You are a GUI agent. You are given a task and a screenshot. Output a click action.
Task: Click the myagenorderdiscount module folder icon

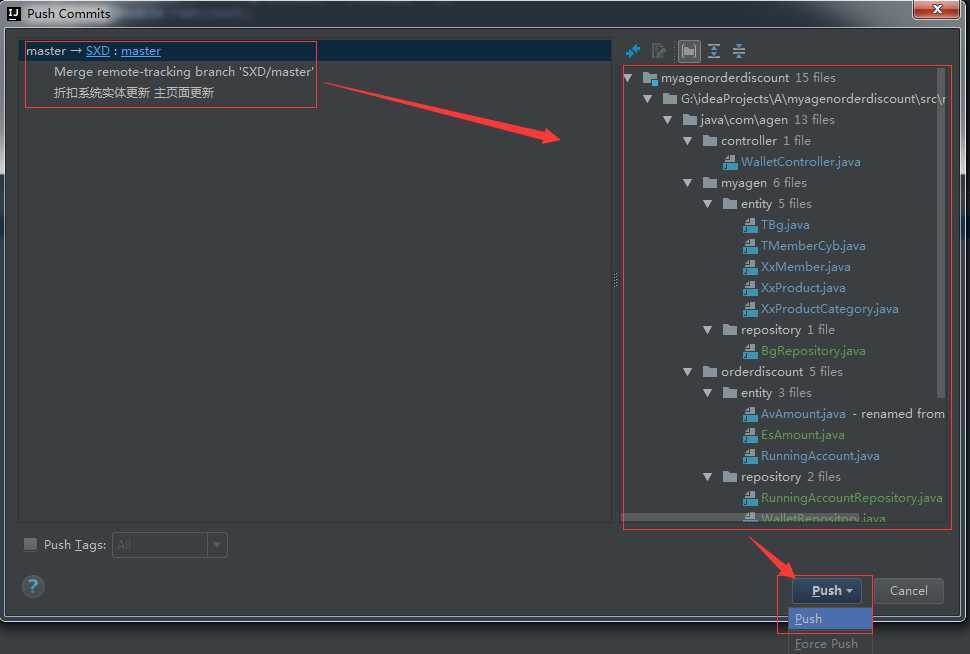click(650, 78)
